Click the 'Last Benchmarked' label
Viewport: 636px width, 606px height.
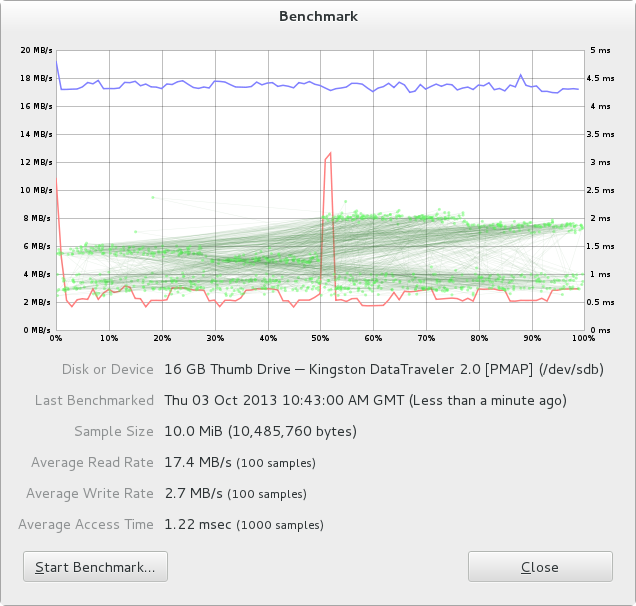[94, 400]
